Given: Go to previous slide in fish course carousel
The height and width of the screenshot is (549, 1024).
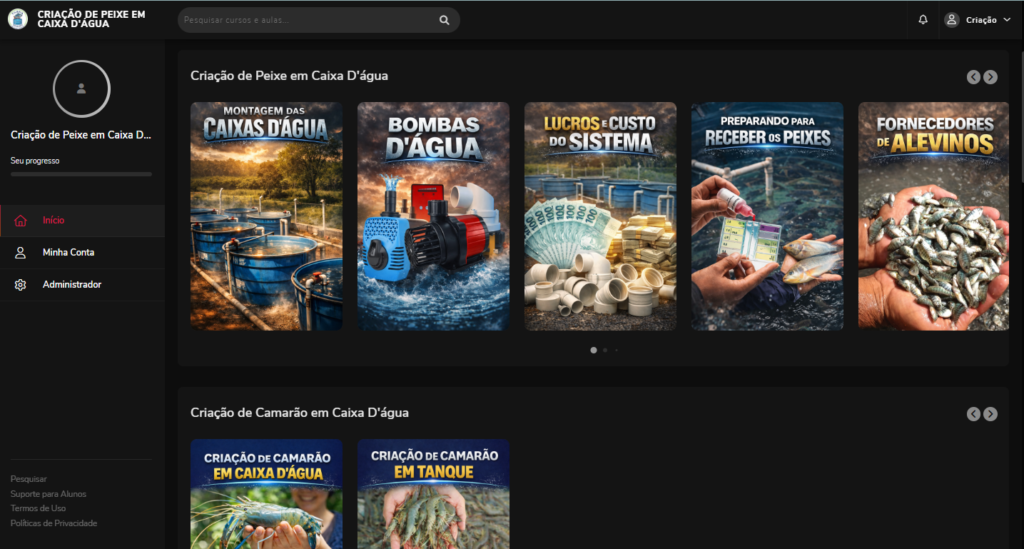Looking at the screenshot, I should [973, 77].
